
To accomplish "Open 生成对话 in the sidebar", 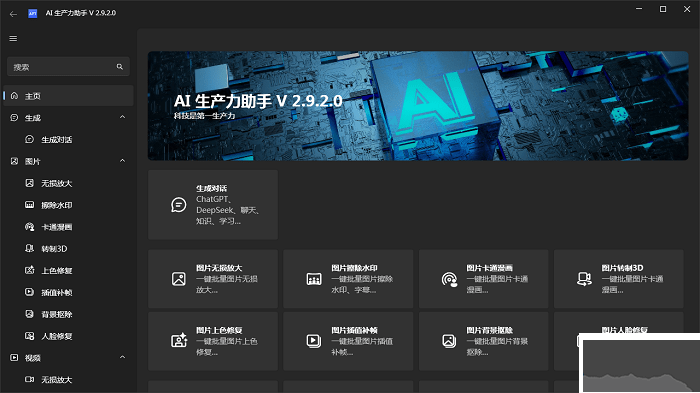I will tap(68, 139).
